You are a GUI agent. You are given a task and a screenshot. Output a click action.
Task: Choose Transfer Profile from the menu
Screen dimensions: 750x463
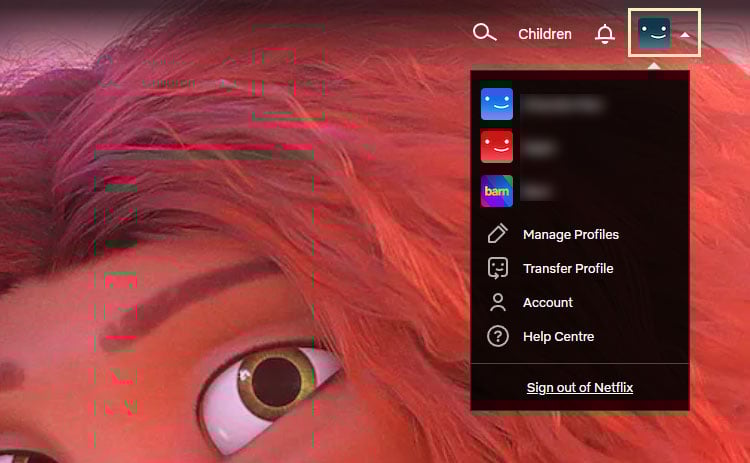pyautogui.click(x=568, y=268)
